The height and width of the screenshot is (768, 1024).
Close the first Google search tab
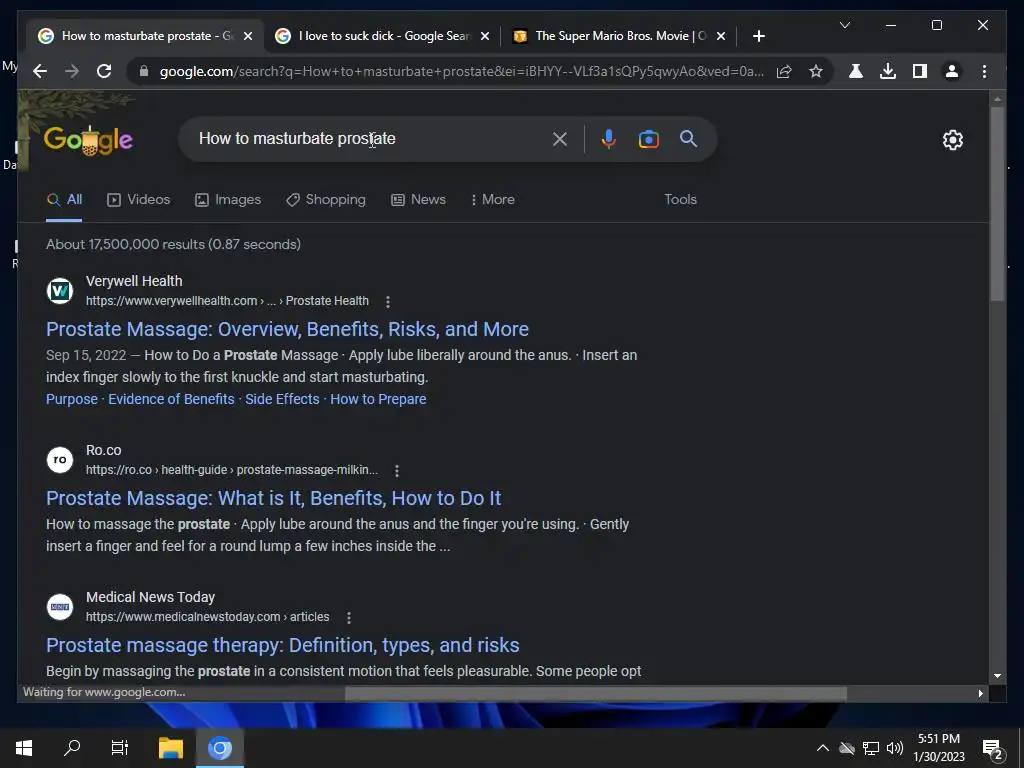click(x=248, y=36)
